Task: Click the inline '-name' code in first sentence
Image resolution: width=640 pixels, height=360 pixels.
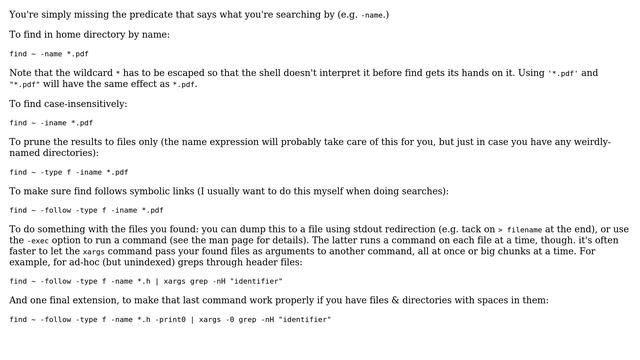Action: click(372, 16)
